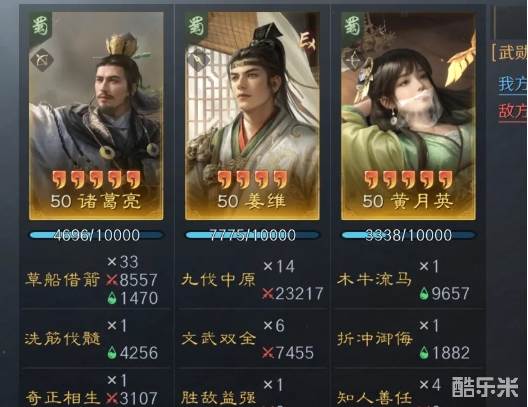Select the 九伐中原 skill entry
This screenshot has height=407, width=528.
pyautogui.click(x=218, y=279)
